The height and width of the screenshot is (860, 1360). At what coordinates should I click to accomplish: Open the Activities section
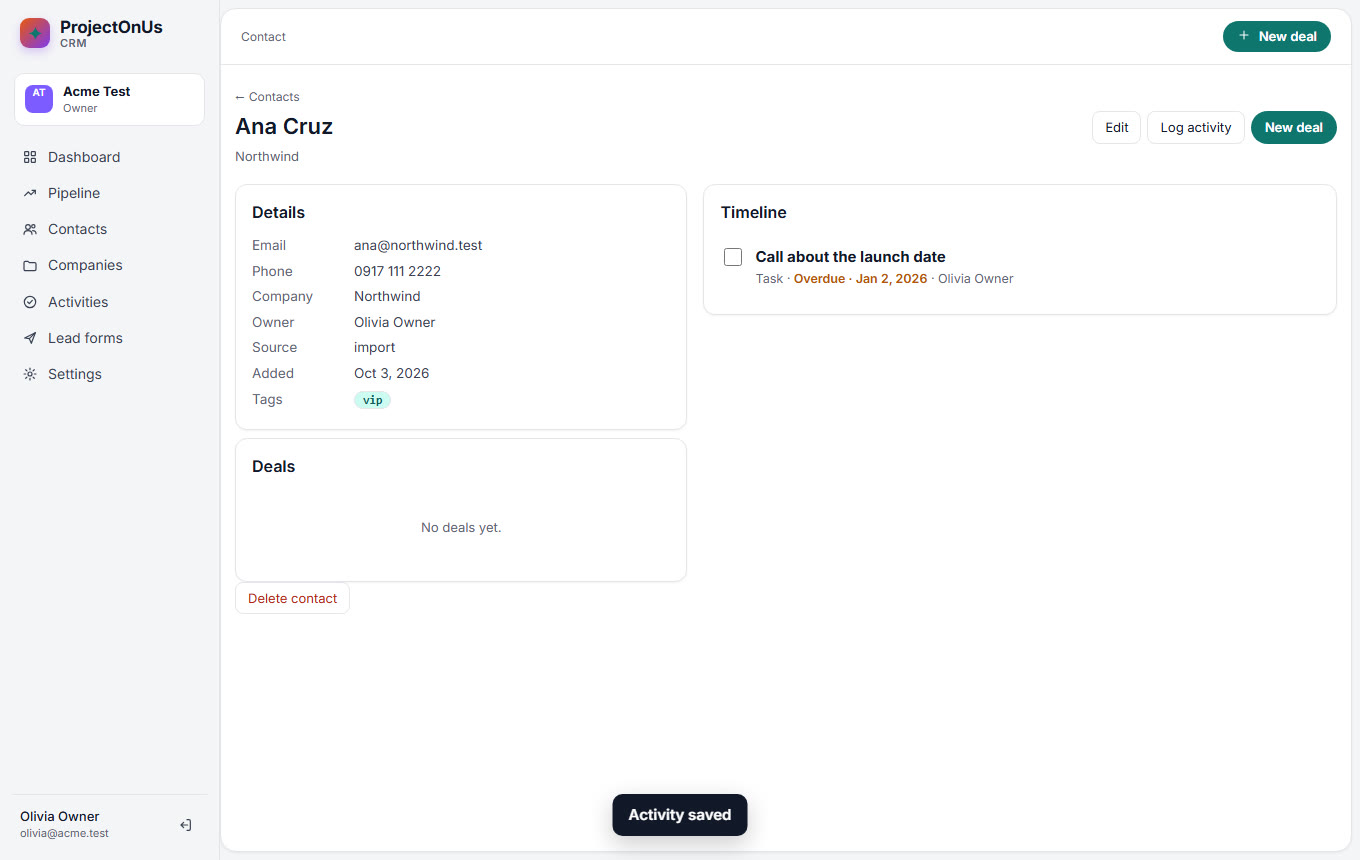tap(109, 302)
